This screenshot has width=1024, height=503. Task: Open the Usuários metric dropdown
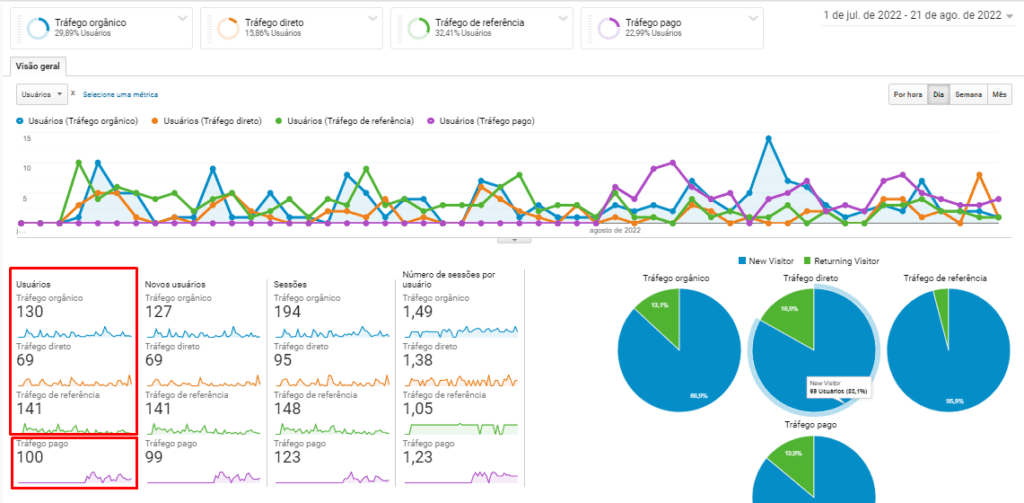pyautogui.click(x=42, y=94)
